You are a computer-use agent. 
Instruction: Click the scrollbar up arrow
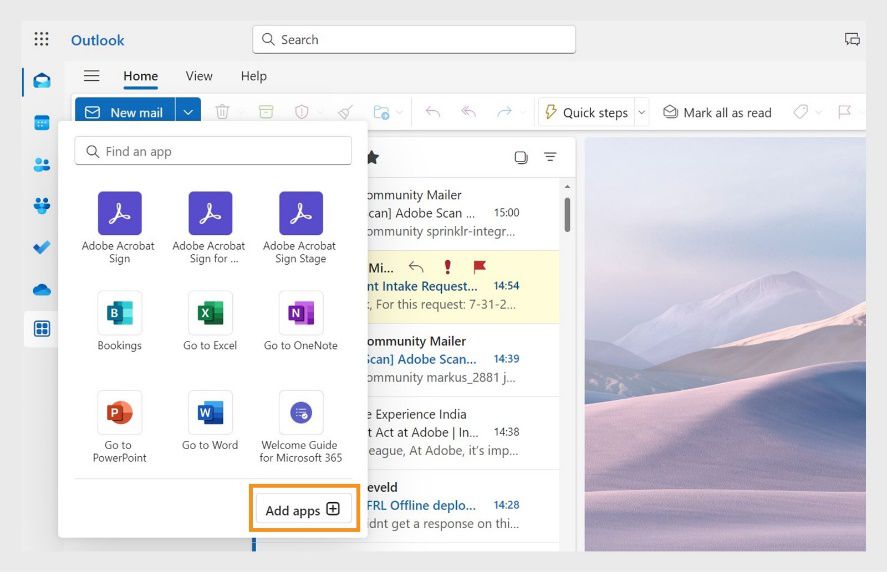click(567, 187)
